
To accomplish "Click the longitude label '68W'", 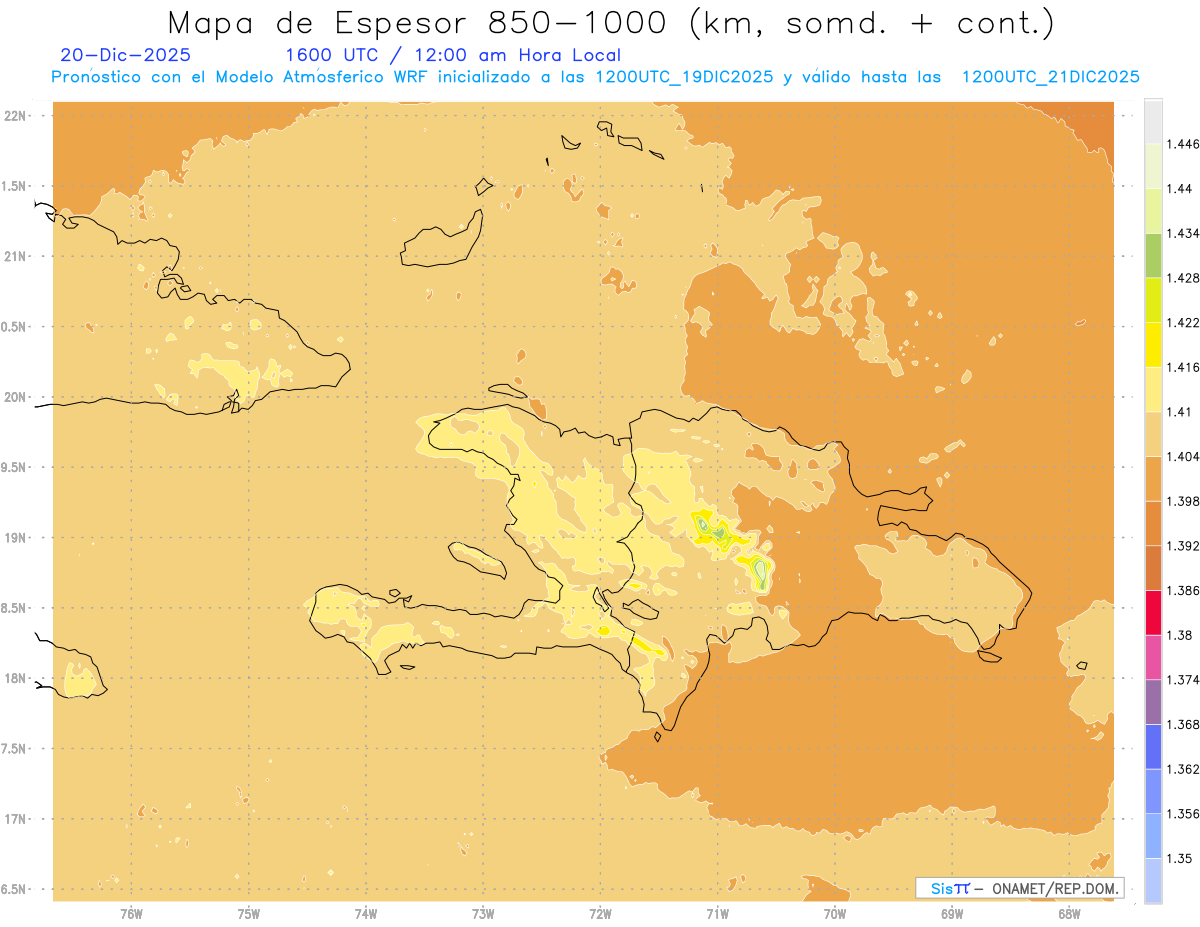I will pyautogui.click(x=1069, y=914).
